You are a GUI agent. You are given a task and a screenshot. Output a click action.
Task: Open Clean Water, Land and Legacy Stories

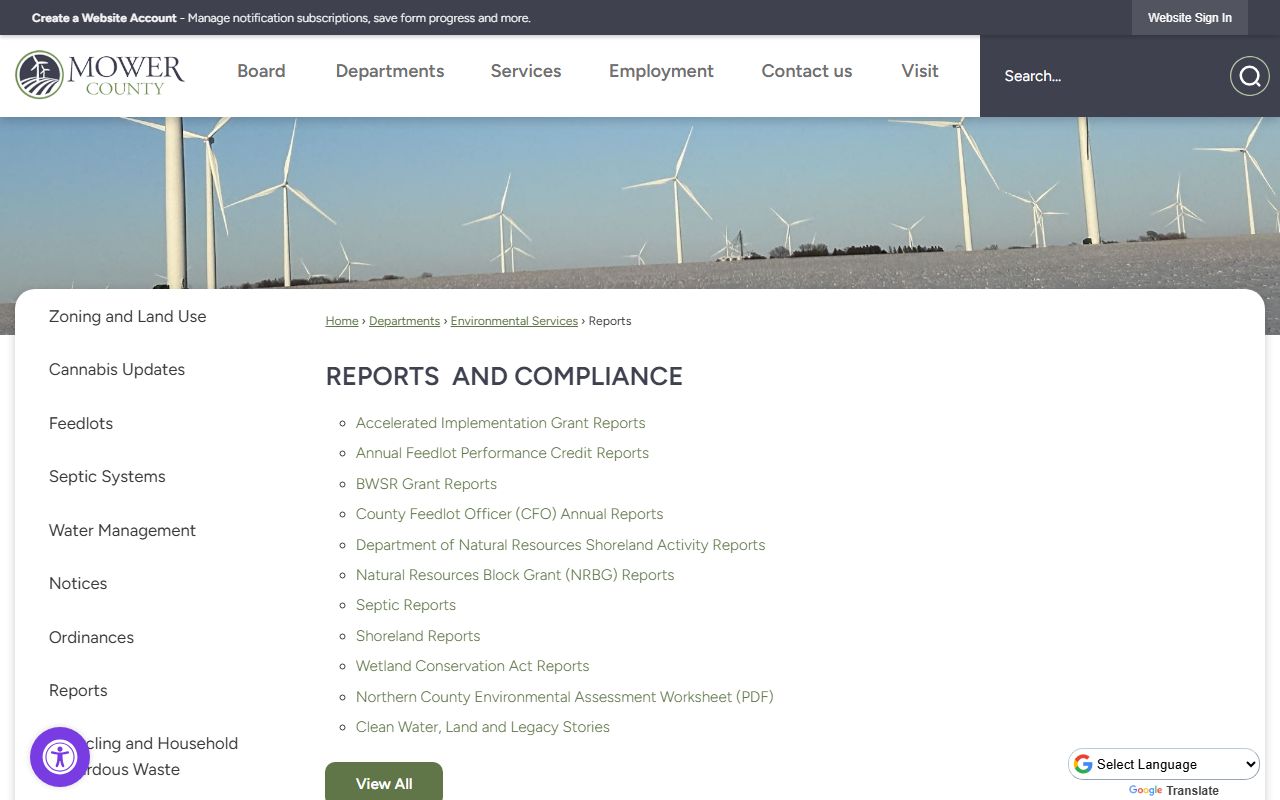pyautogui.click(x=483, y=727)
